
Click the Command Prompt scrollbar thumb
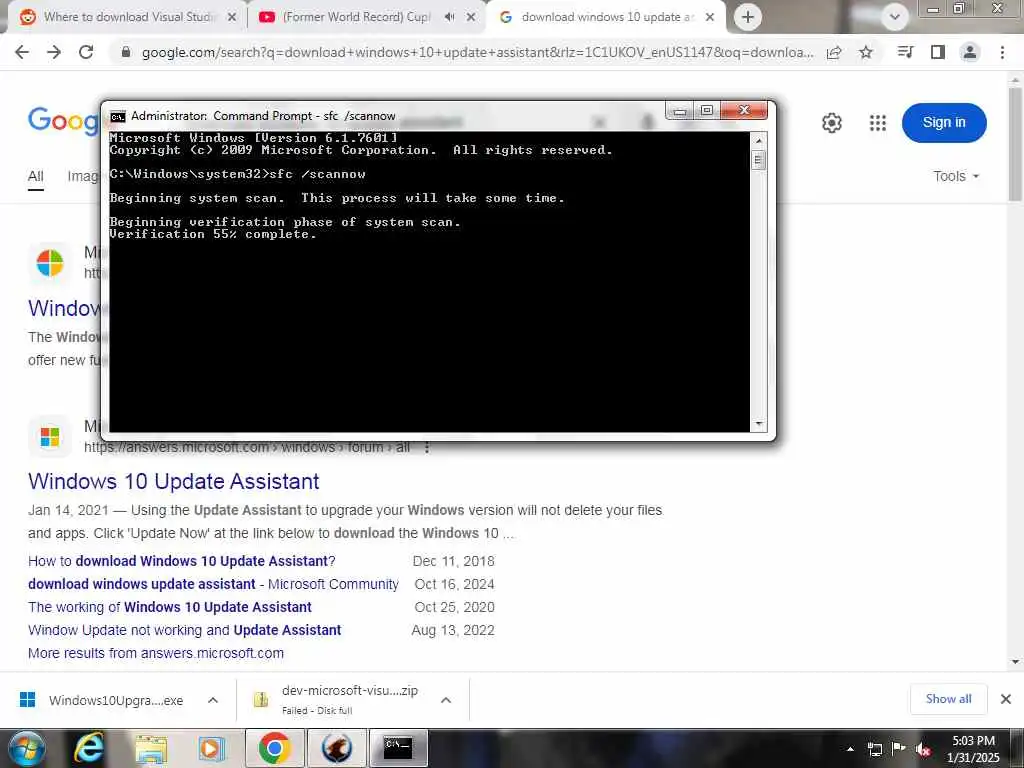pyautogui.click(x=758, y=160)
